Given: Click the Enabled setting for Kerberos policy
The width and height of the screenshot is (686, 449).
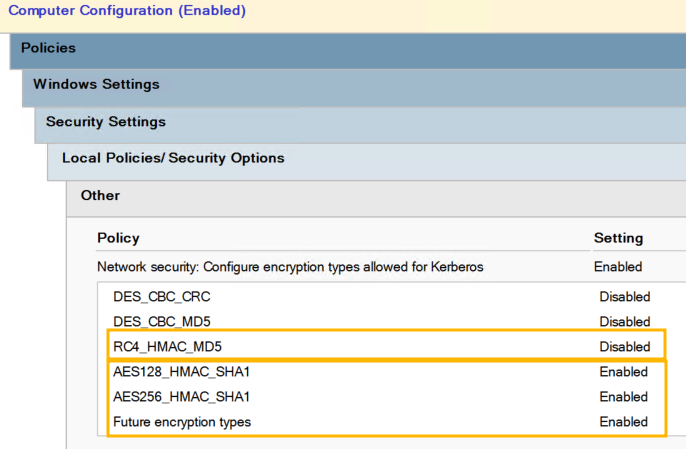Looking at the screenshot, I should click(618, 267).
